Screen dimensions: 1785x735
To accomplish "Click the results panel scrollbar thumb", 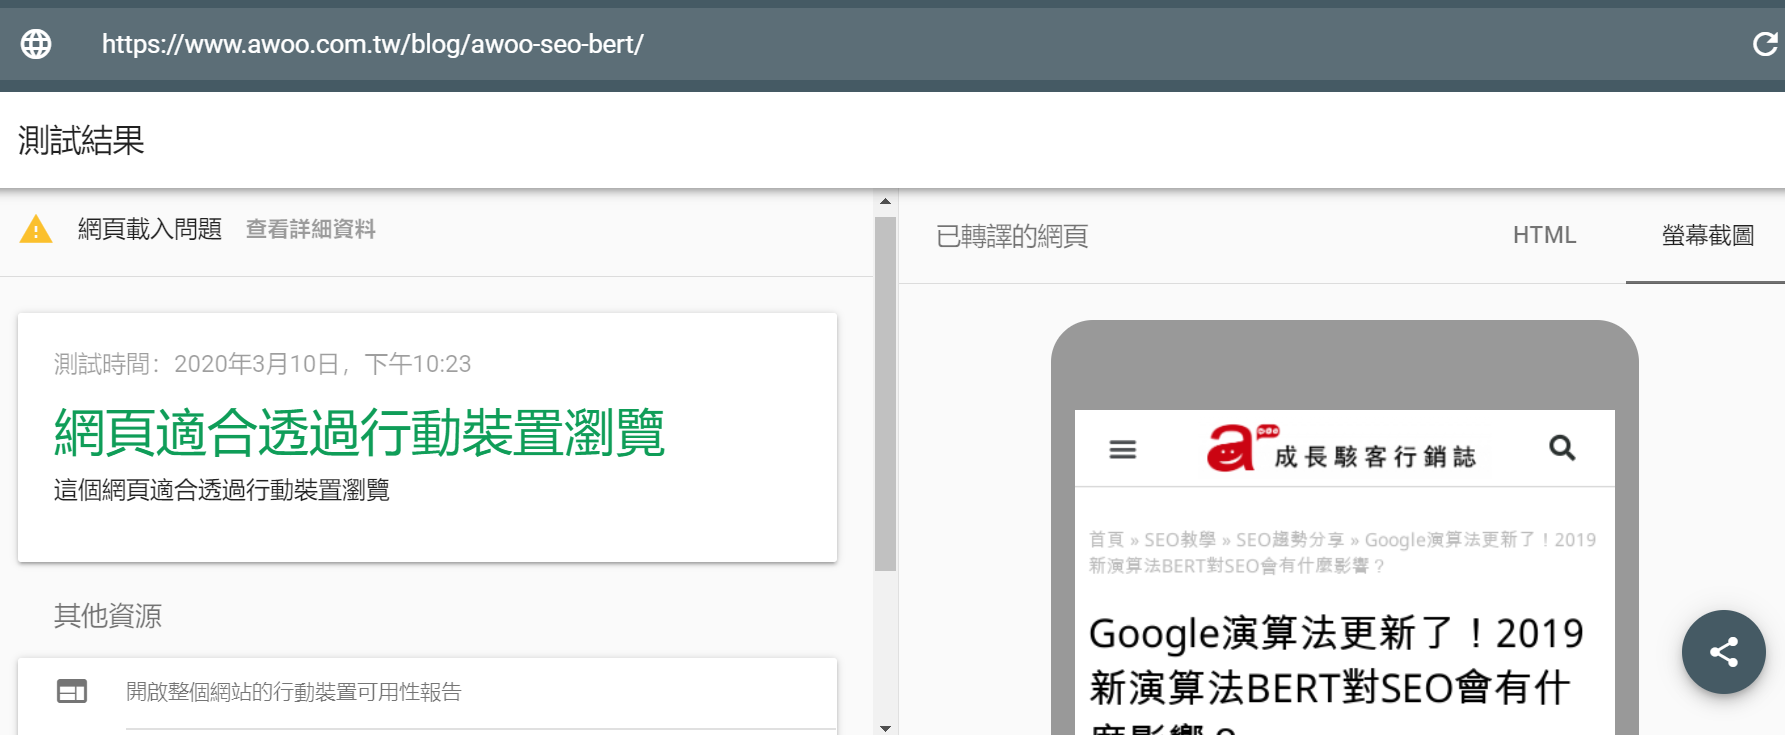I will pos(885,393).
